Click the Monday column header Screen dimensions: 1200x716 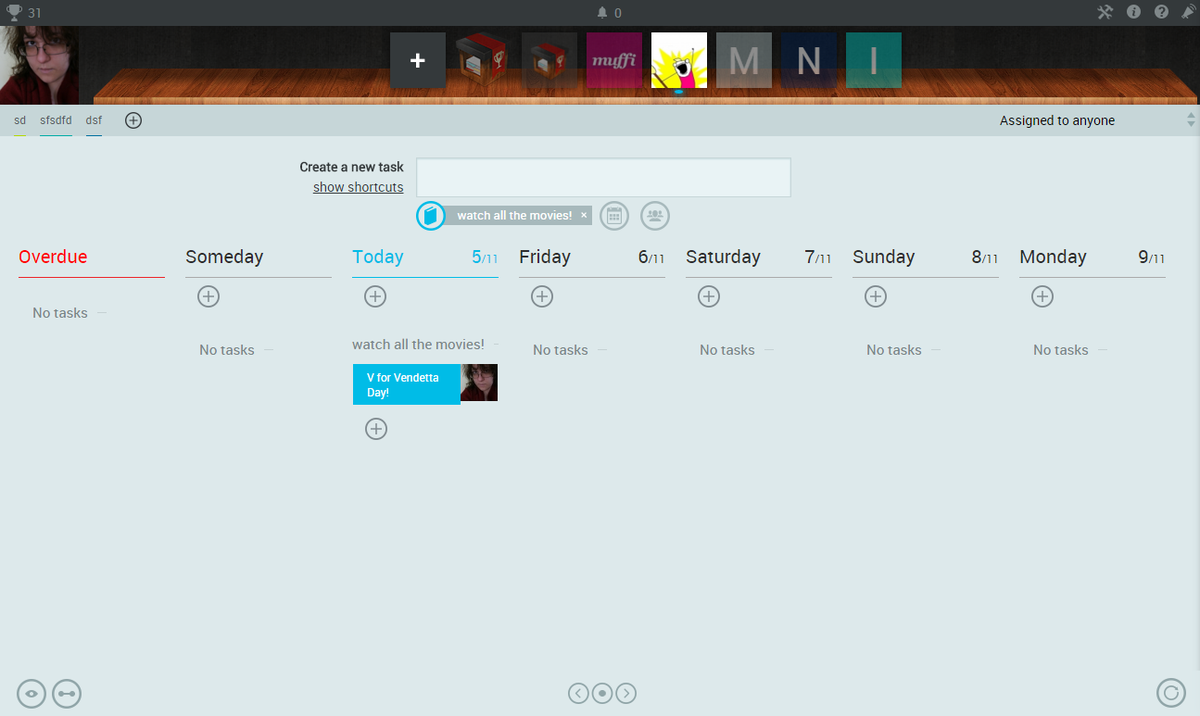pyautogui.click(x=1053, y=258)
